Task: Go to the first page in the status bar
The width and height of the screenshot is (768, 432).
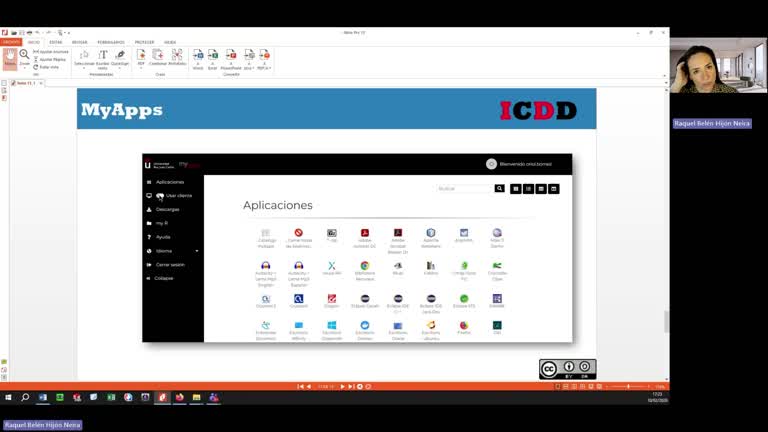Action: [x=300, y=386]
